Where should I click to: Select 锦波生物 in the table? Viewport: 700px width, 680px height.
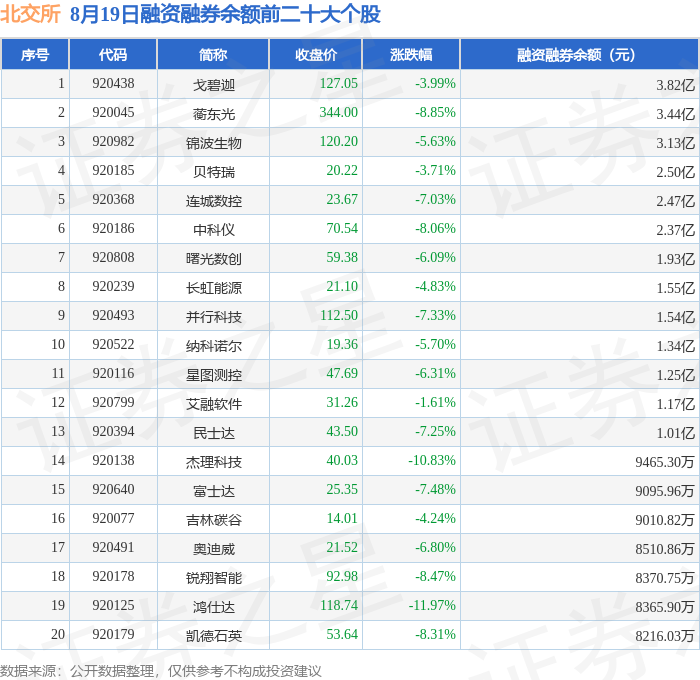click(214, 143)
